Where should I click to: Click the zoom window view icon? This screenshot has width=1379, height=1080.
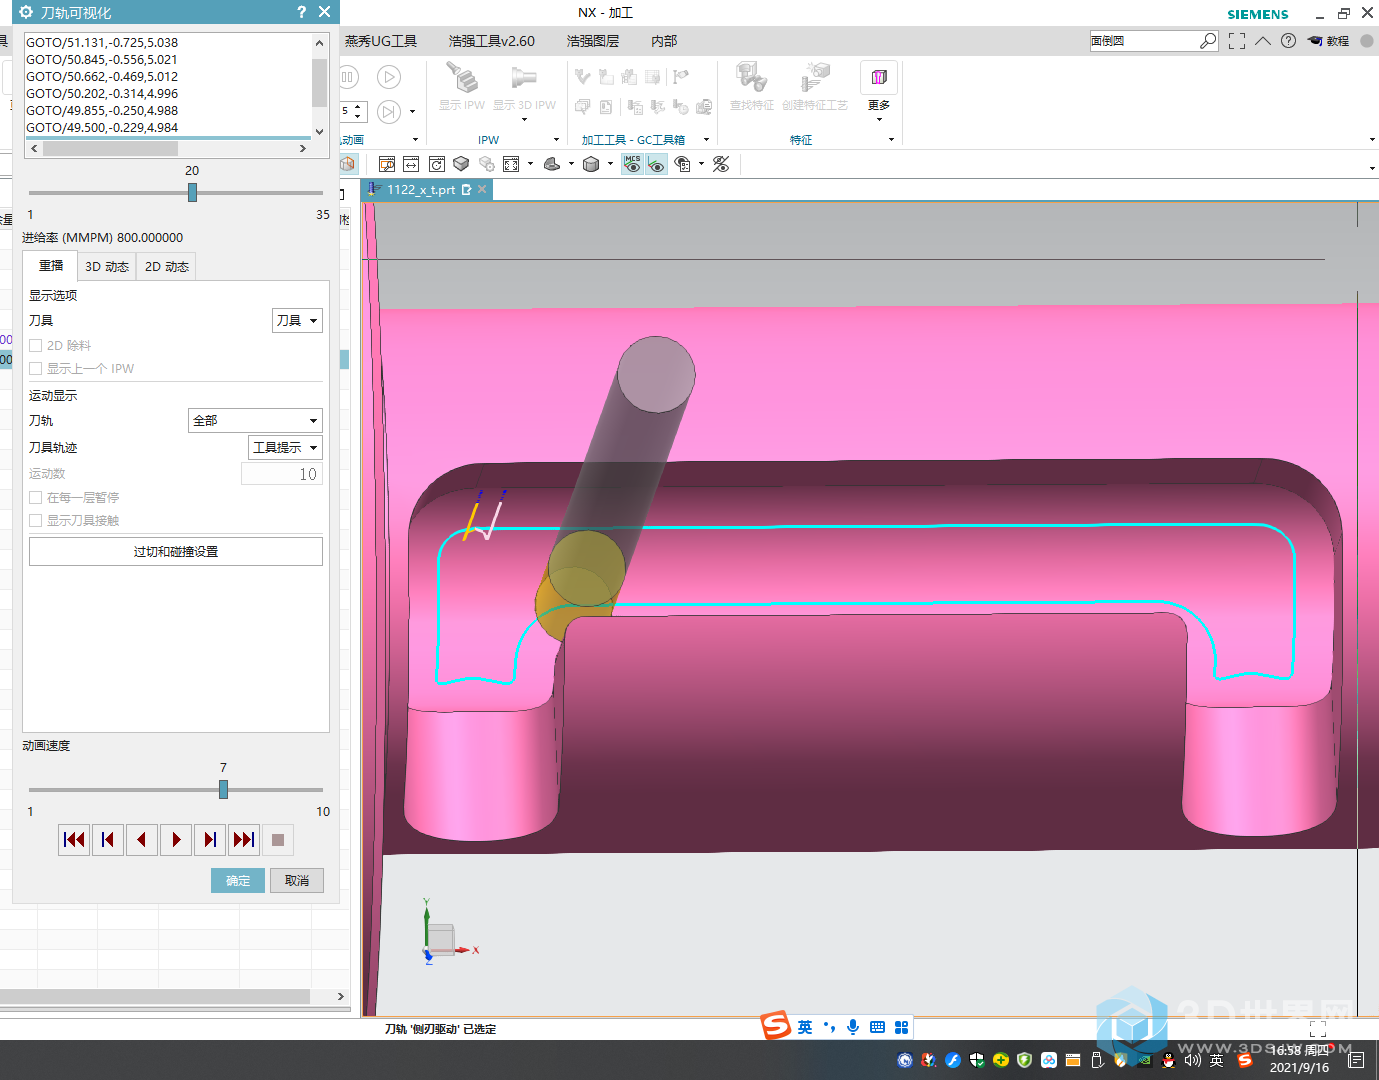[x=387, y=164]
